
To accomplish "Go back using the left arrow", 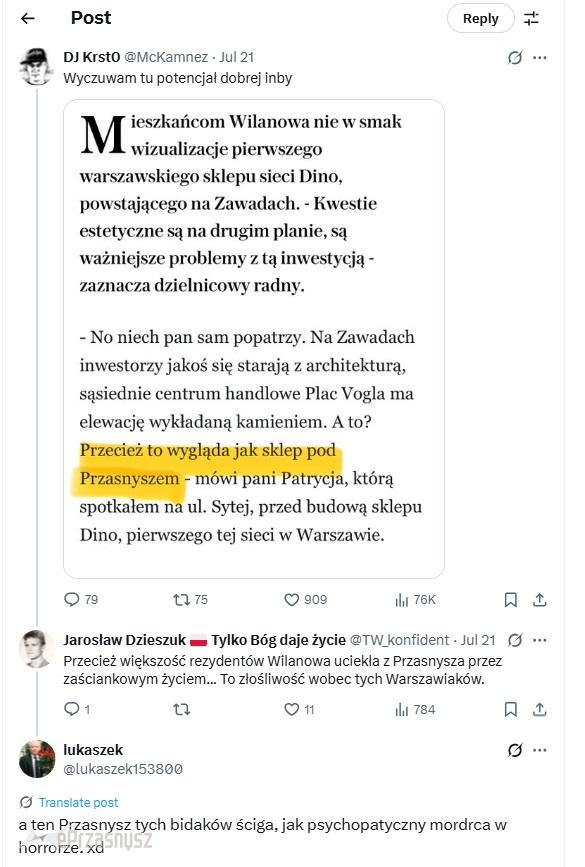I will 28,19.
